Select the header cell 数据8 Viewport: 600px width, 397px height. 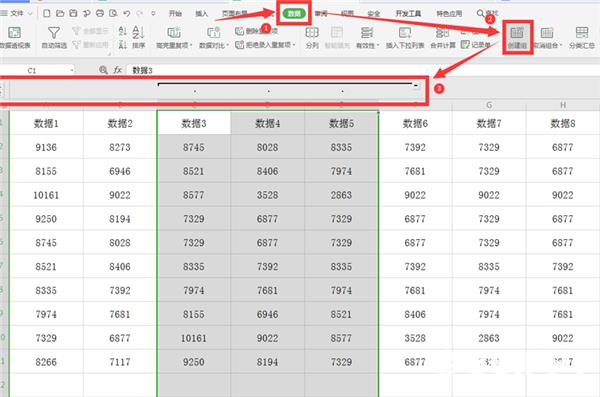562,123
